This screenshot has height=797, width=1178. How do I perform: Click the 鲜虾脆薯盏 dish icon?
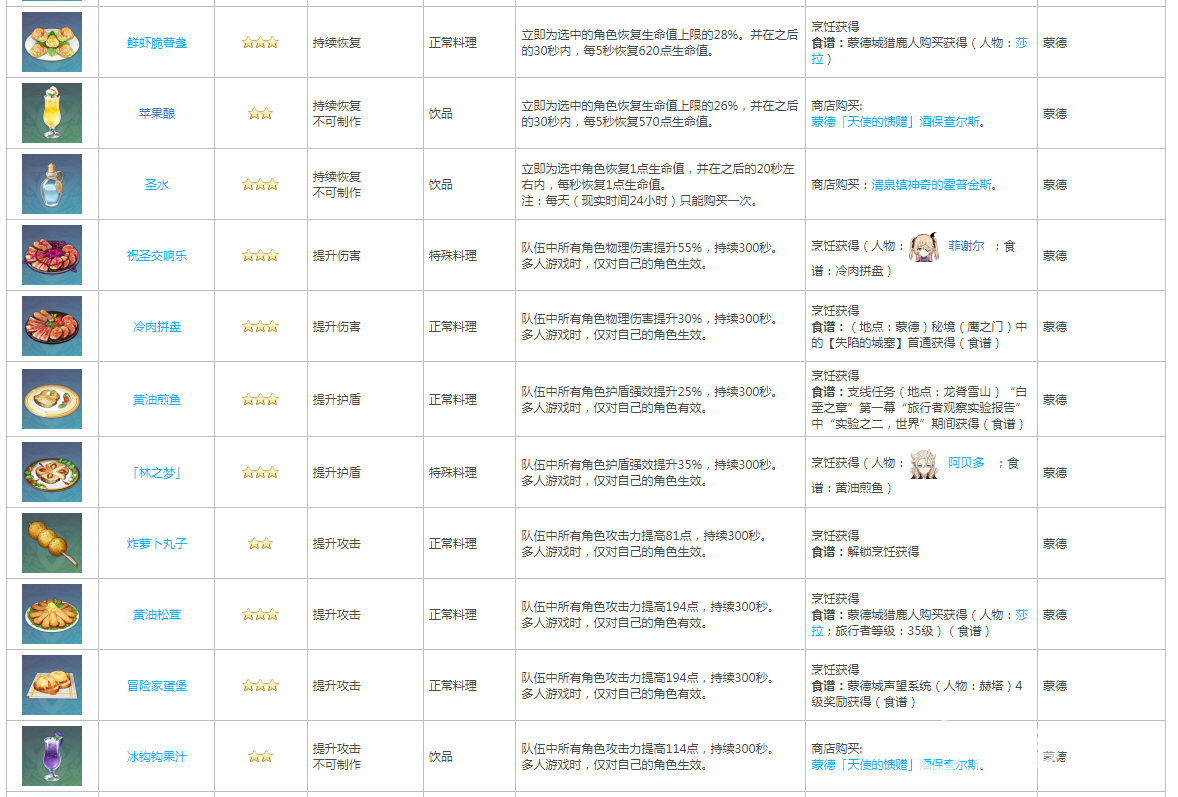click(x=52, y=42)
